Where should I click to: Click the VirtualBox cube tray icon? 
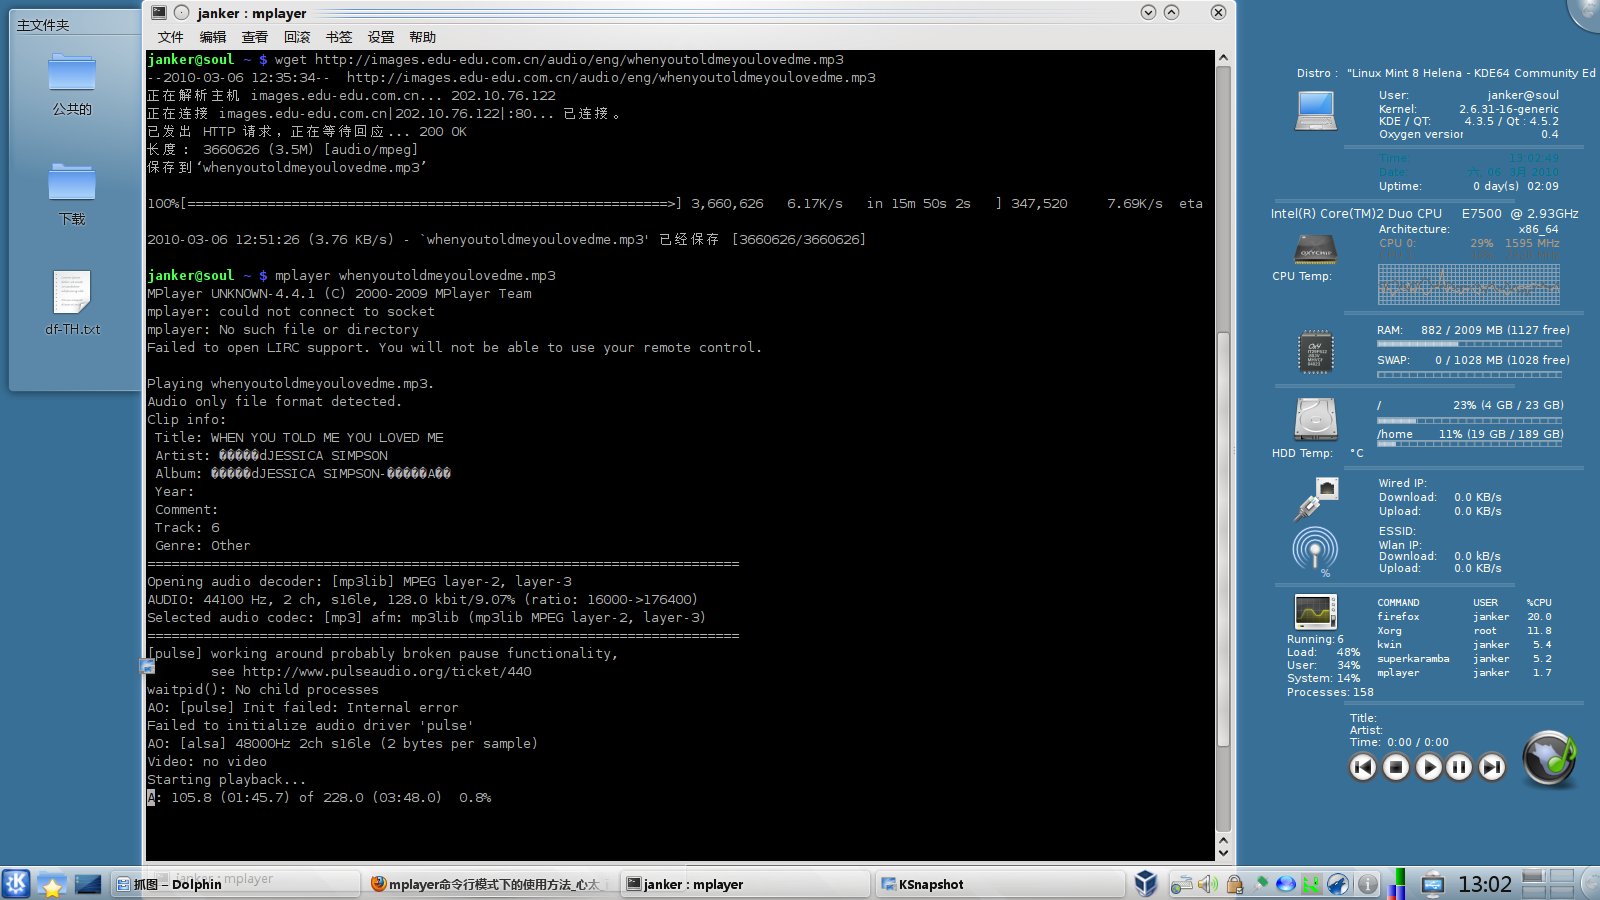pos(1146,883)
